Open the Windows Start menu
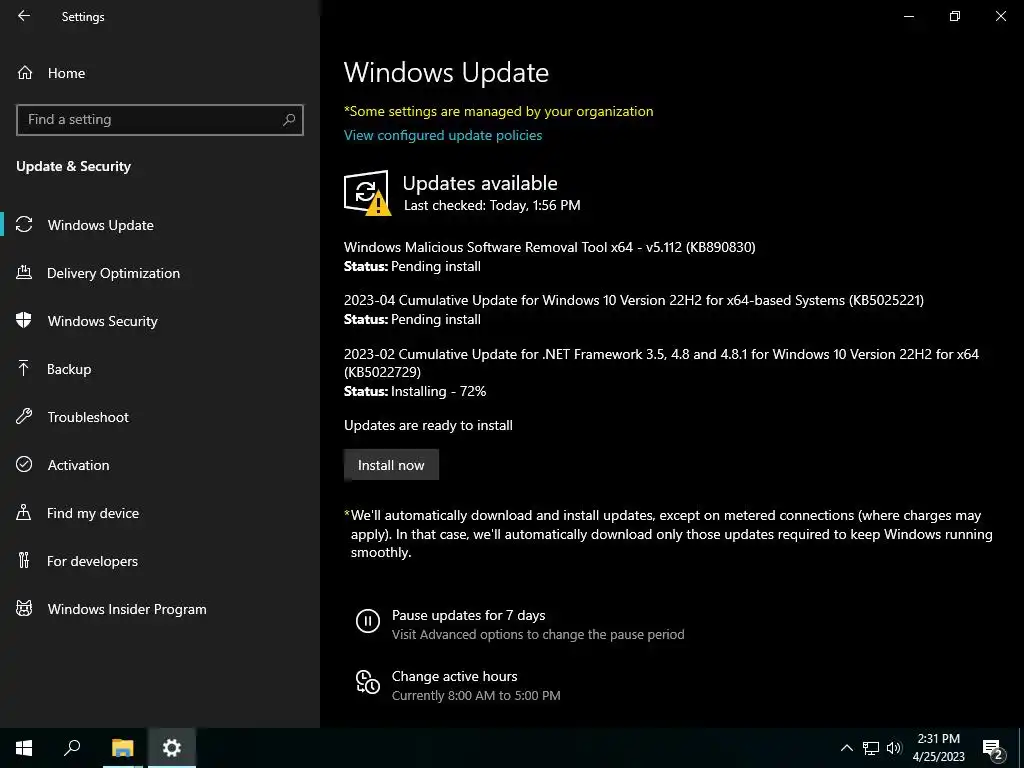Image resolution: width=1024 pixels, height=768 pixels. [x=24, y=748]
